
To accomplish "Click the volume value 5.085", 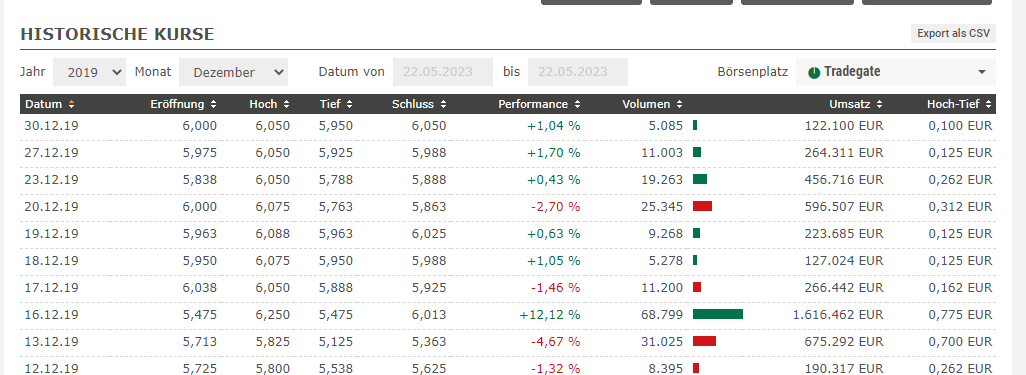I will [666, 126].
